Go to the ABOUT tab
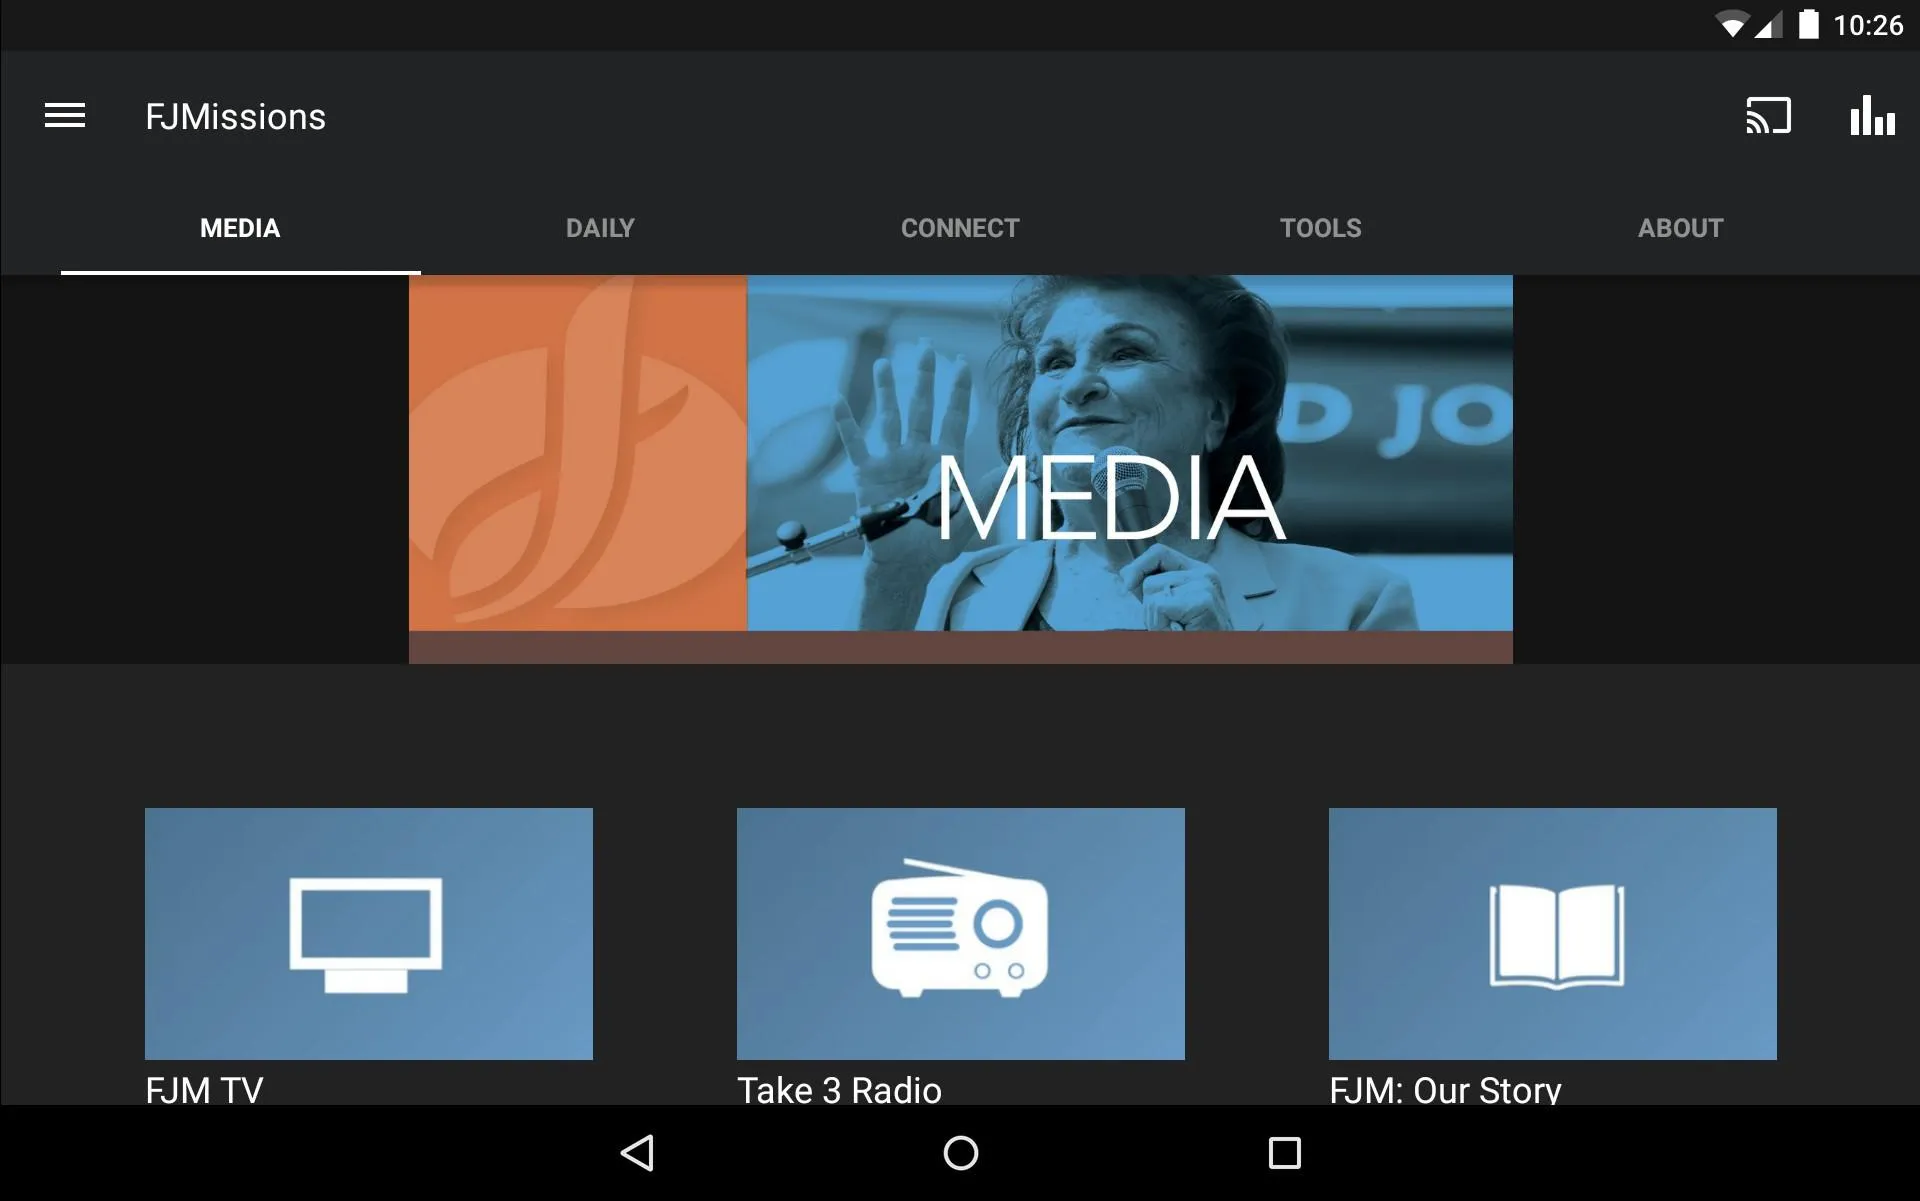Image resolution: width=1920 pixels, height=1201 pixels. point(1680,228)
